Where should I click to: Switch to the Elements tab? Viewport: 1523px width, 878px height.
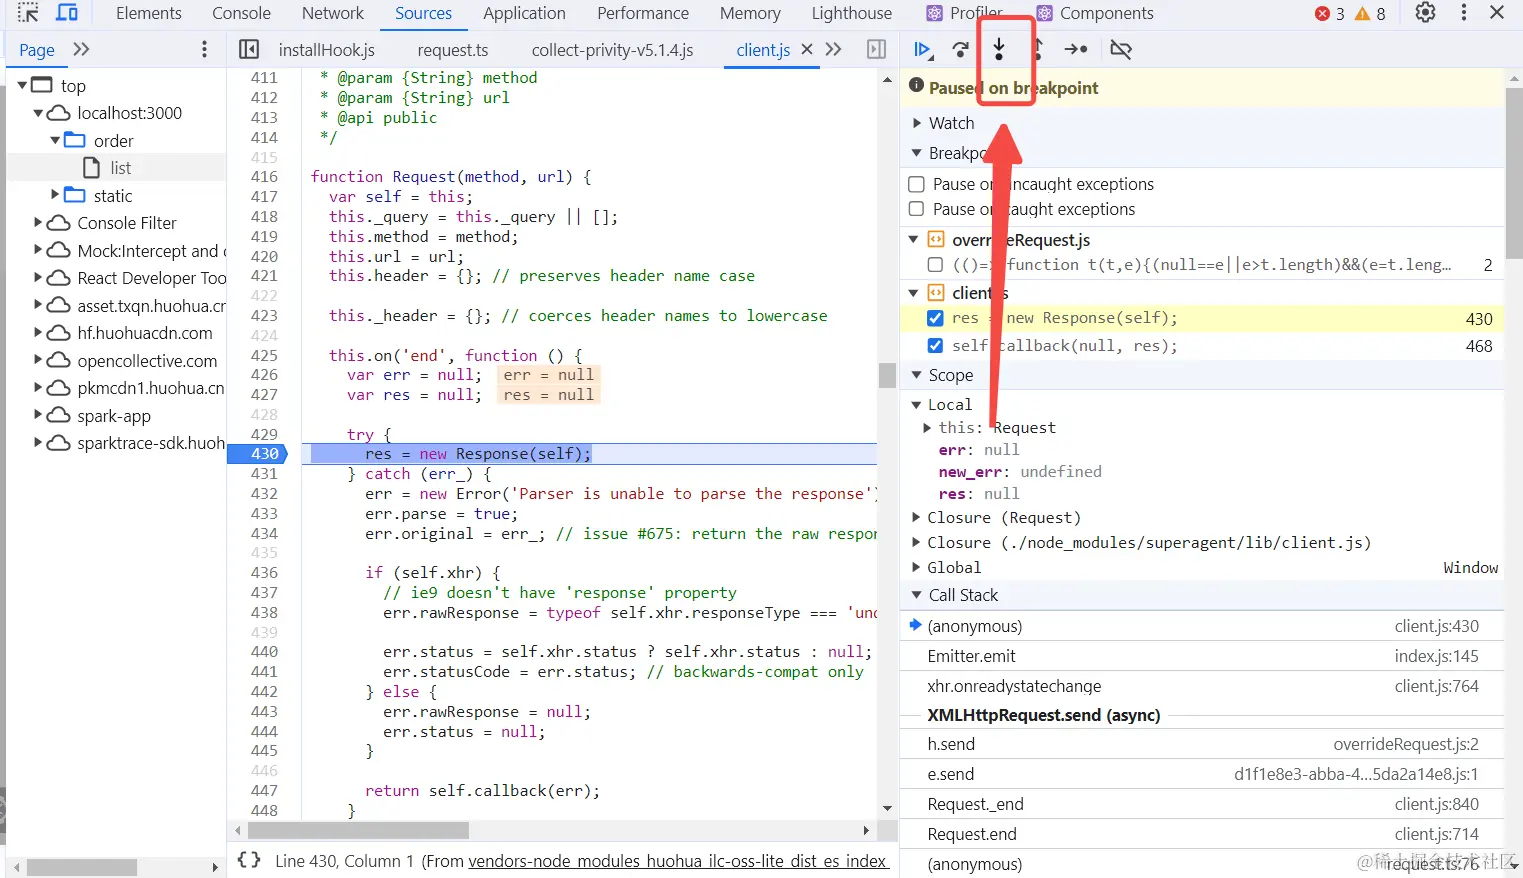click(x=149, y=13)
